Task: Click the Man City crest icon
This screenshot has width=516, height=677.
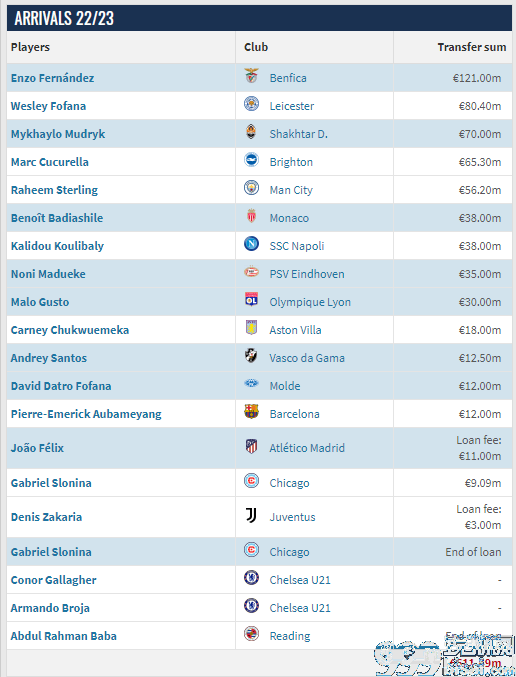Action: click(x=251, y=188)
